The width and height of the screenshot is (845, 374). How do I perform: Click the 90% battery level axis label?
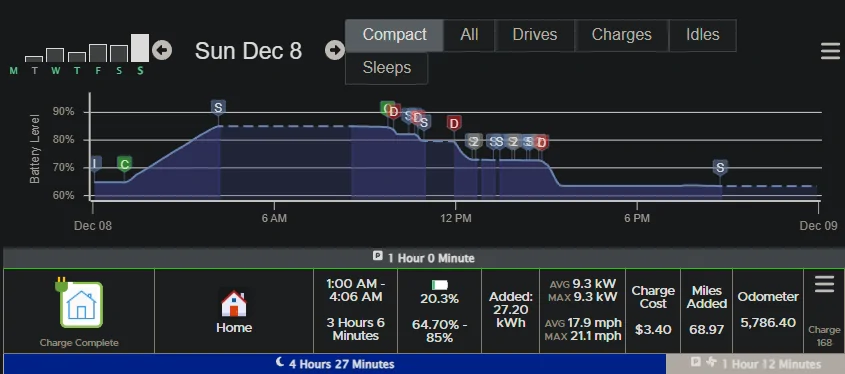click(x=63, y=112)
